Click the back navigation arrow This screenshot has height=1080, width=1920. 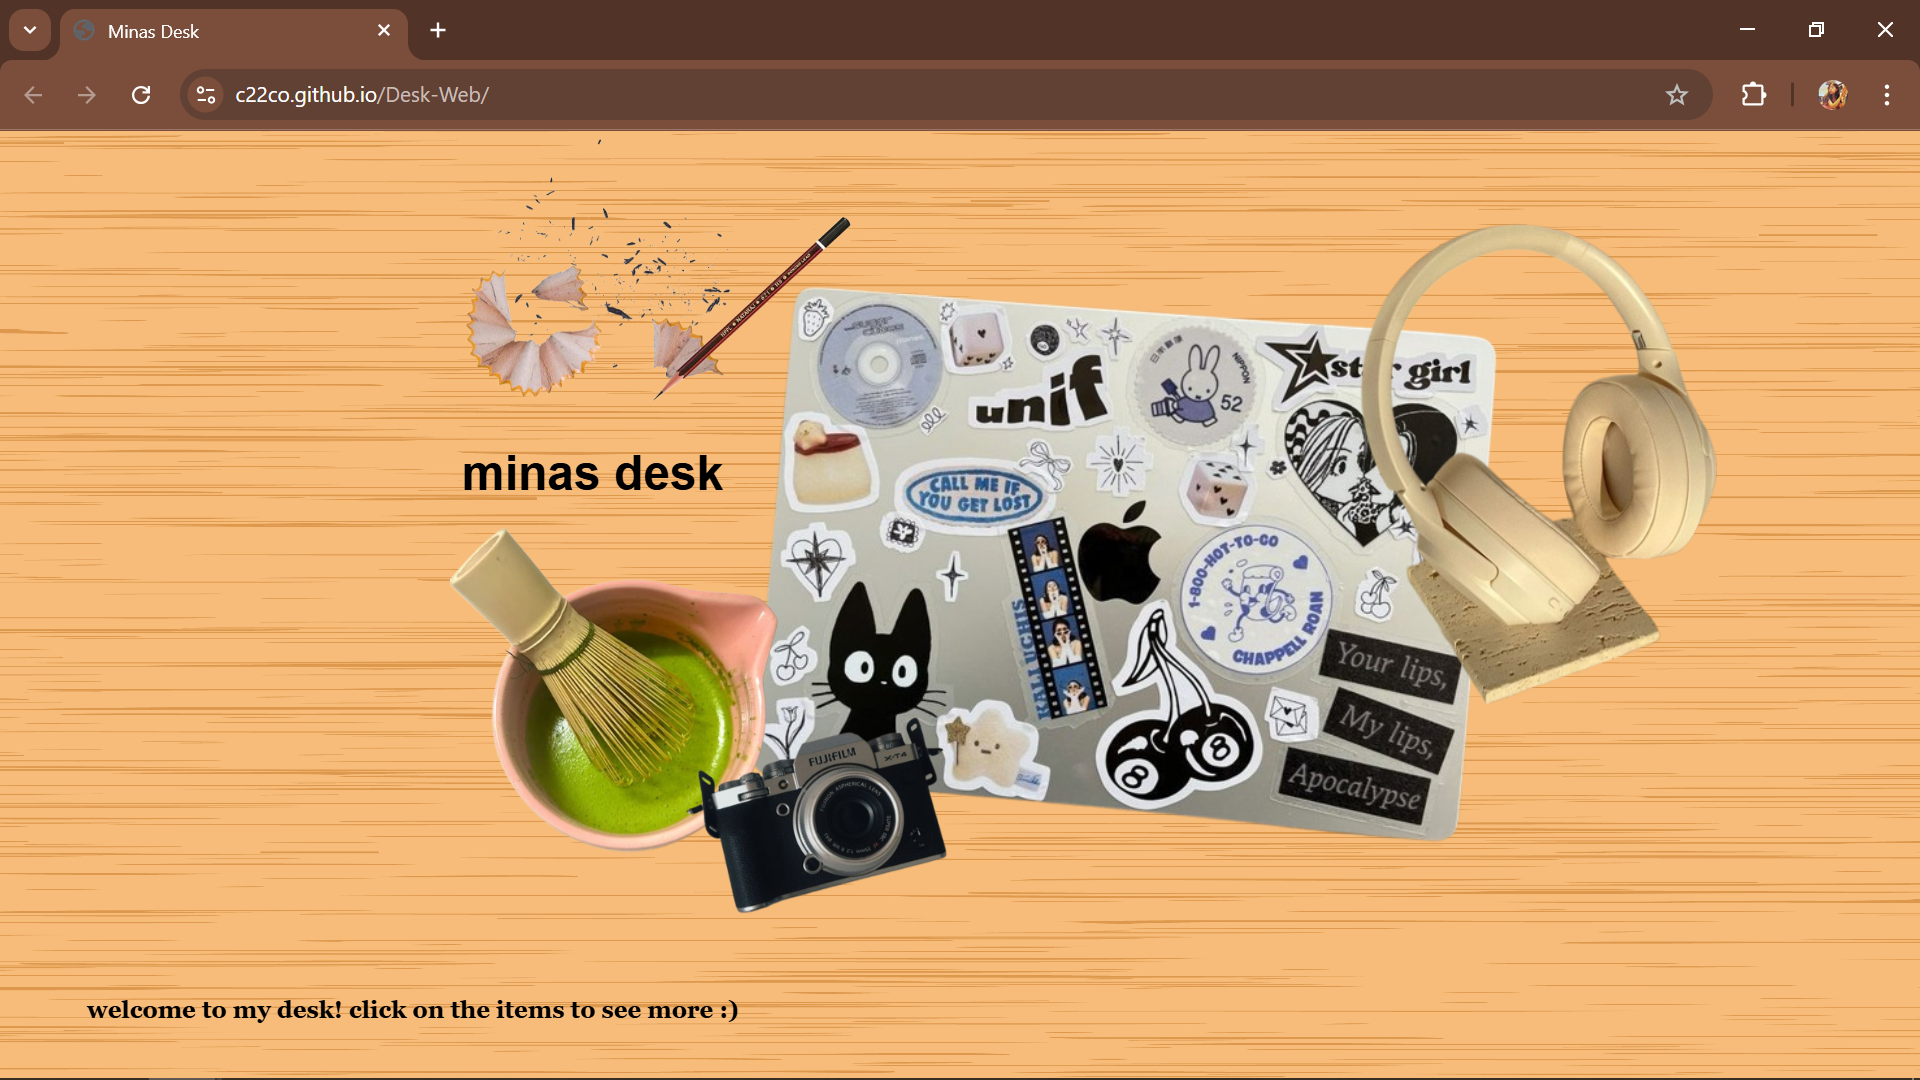coord(33,95)
